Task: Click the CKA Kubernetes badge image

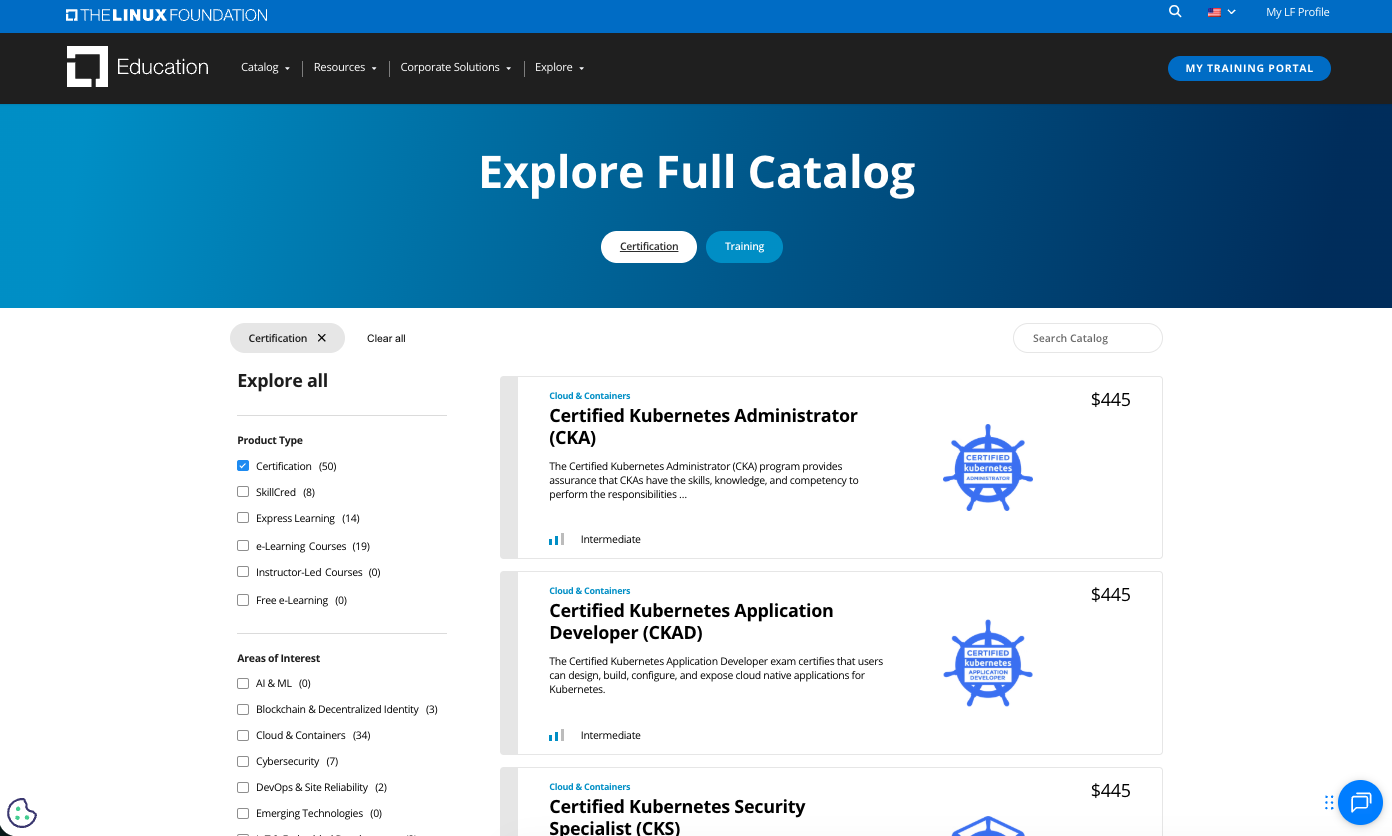Action: click(988, 468)
